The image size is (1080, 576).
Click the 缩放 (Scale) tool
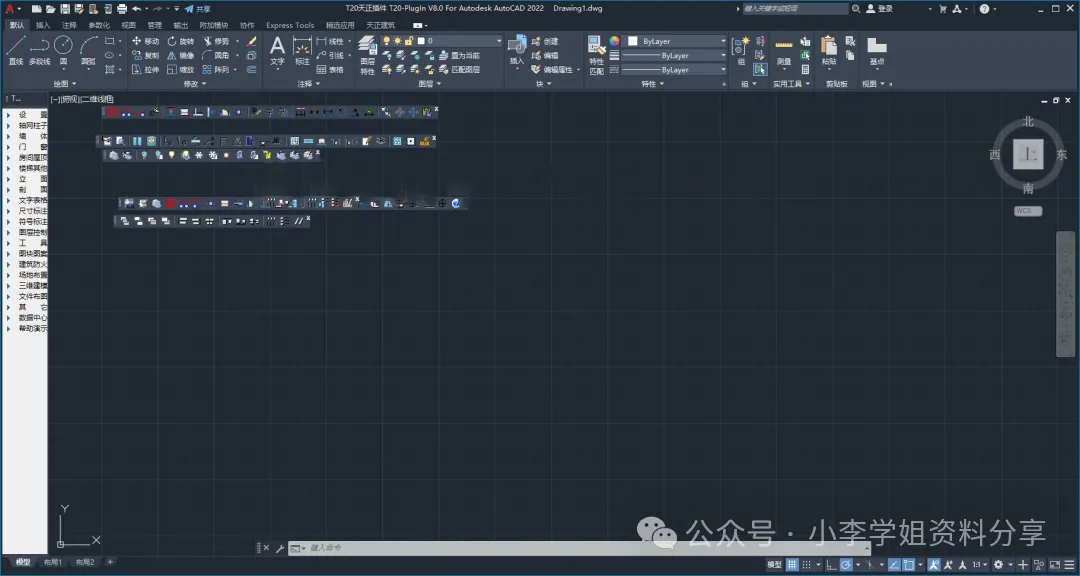click(181, 70)
